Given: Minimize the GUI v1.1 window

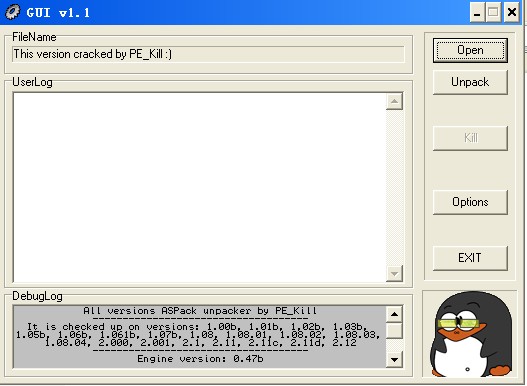Looking at the screenshot, I should point(477,12).
